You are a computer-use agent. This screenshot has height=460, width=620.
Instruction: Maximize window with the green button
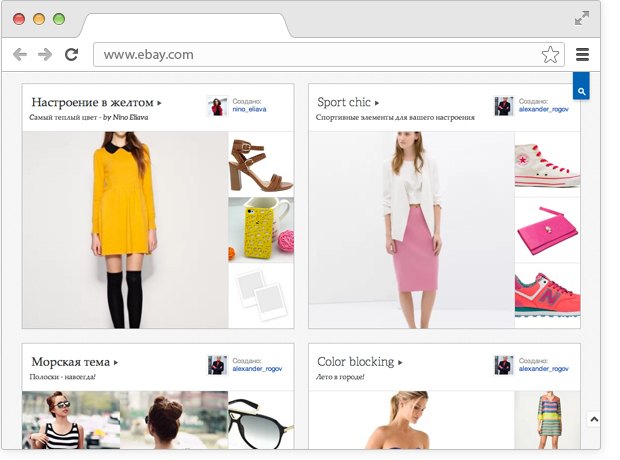click(x=59, y=19)
